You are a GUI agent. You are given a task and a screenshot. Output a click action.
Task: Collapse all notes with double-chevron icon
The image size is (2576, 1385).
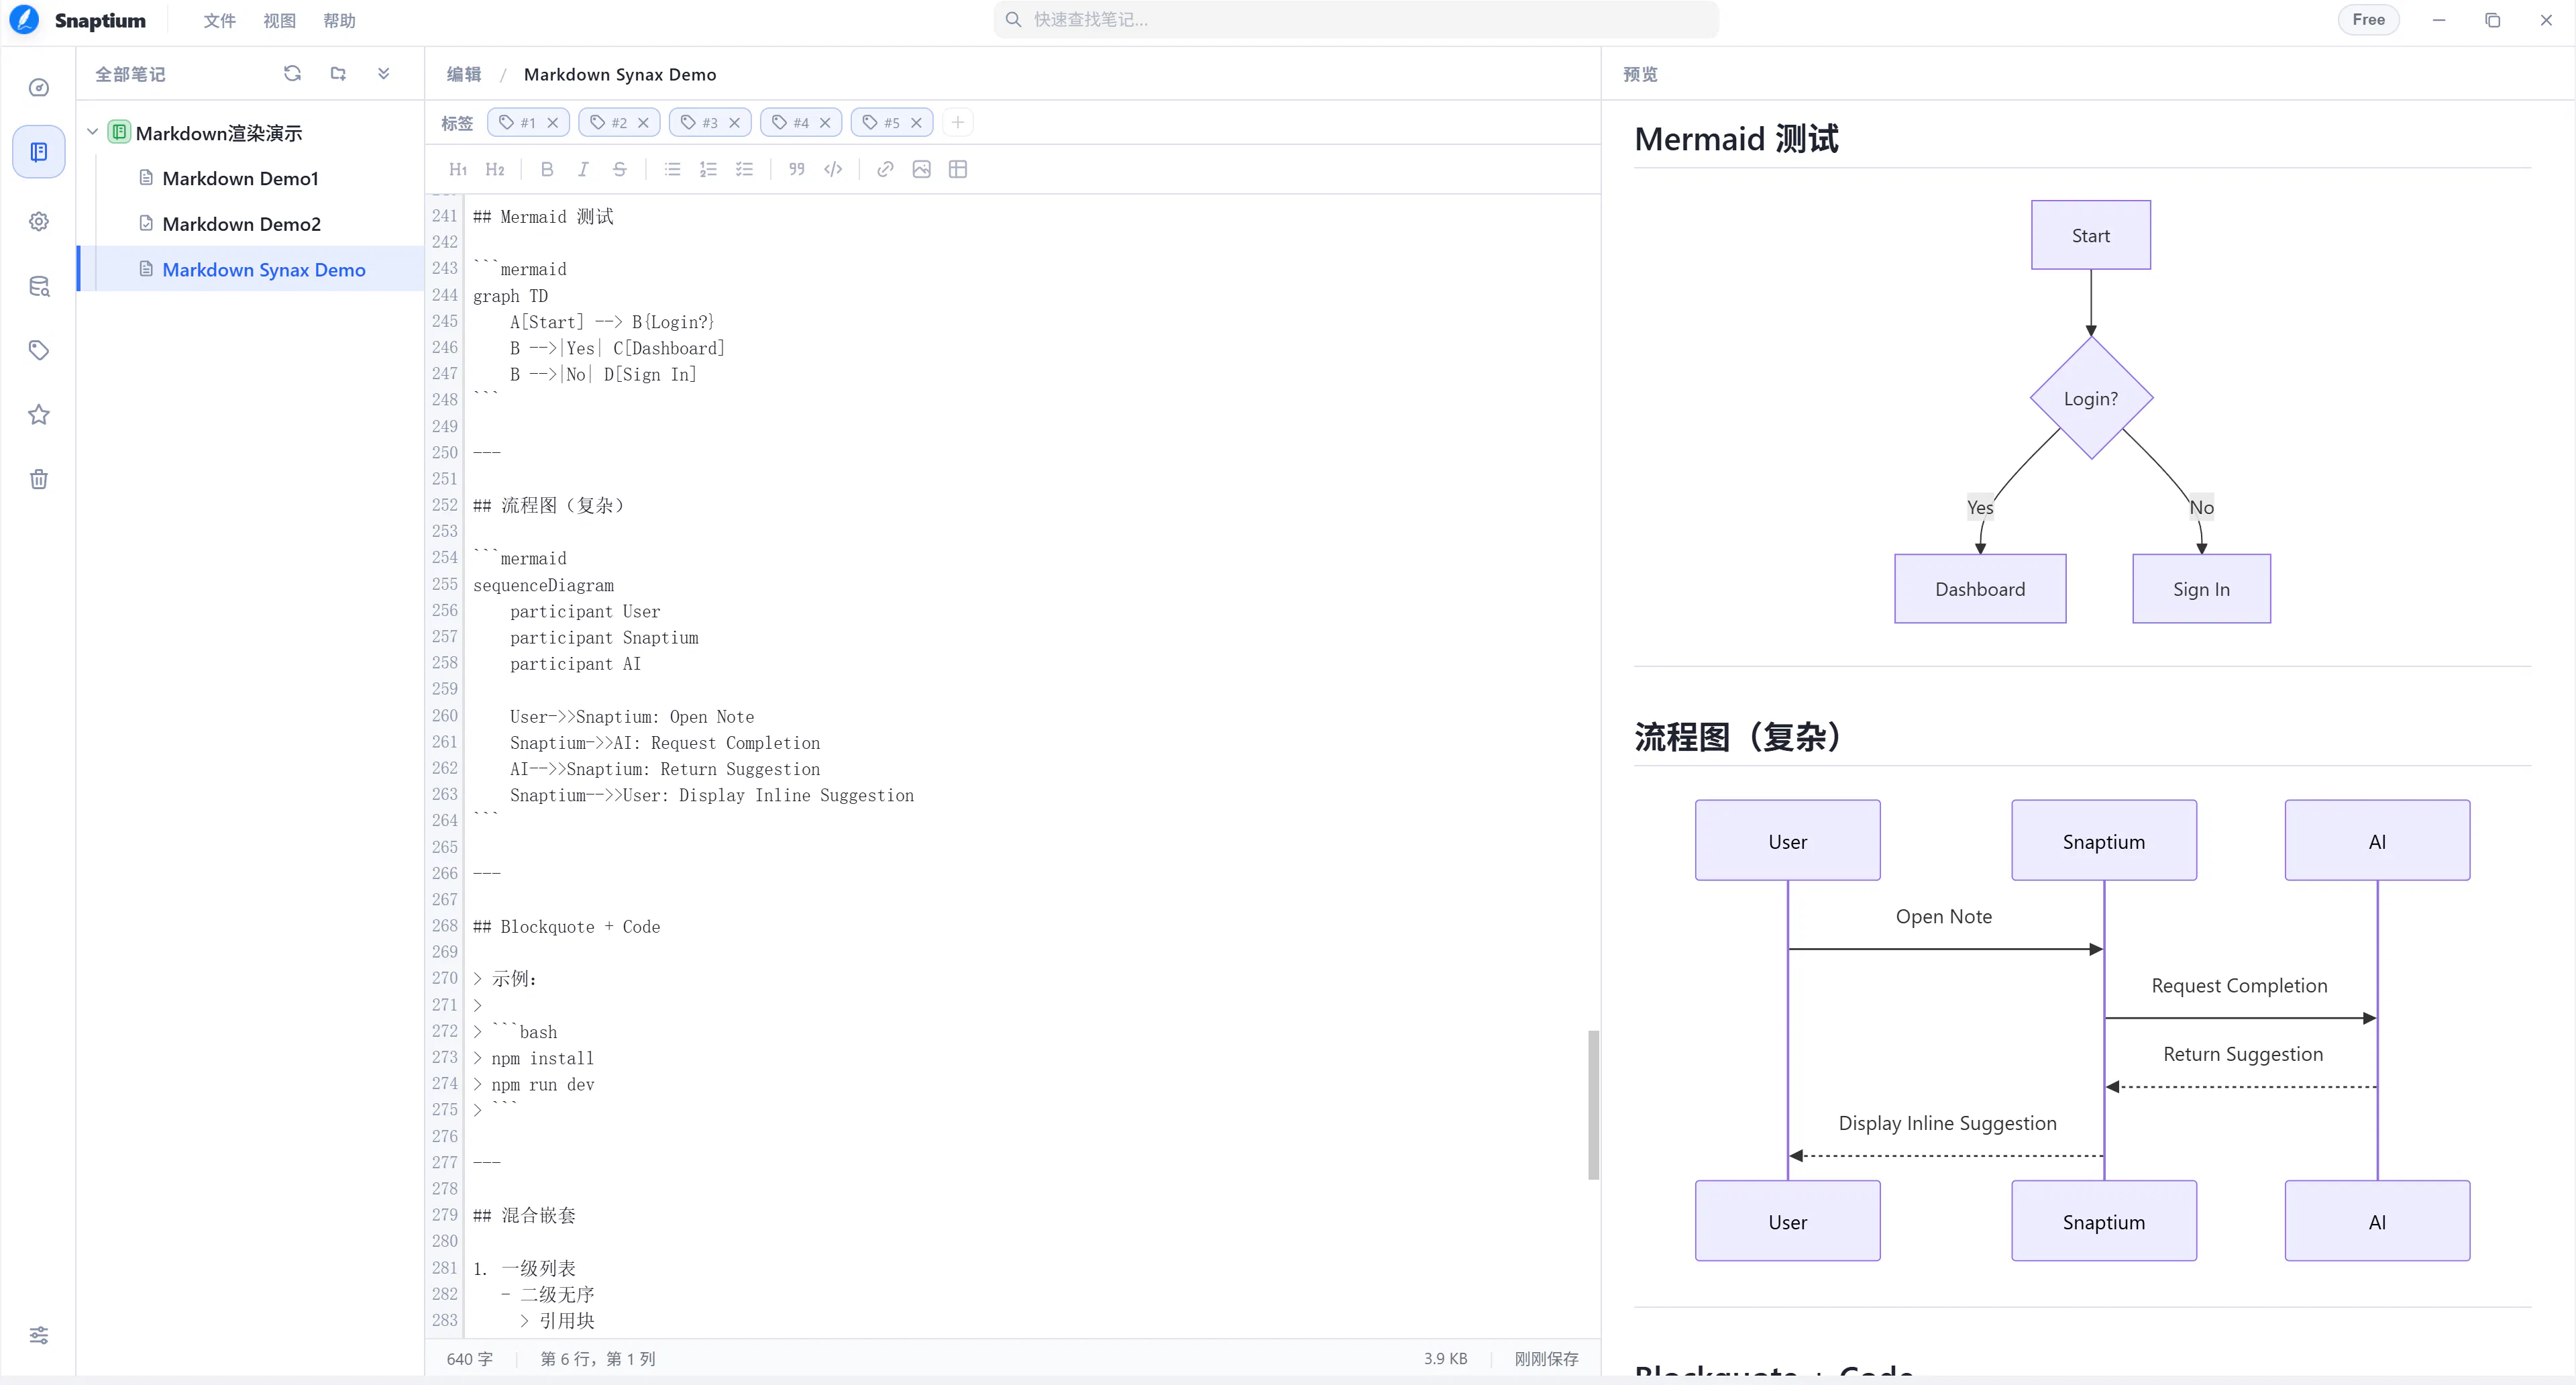383,73
